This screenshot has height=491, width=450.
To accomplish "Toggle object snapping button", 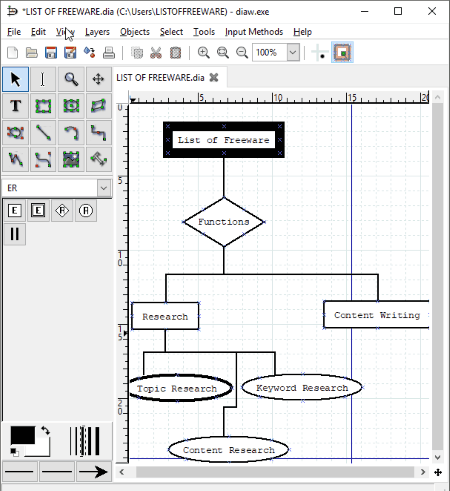I will 342,53.
